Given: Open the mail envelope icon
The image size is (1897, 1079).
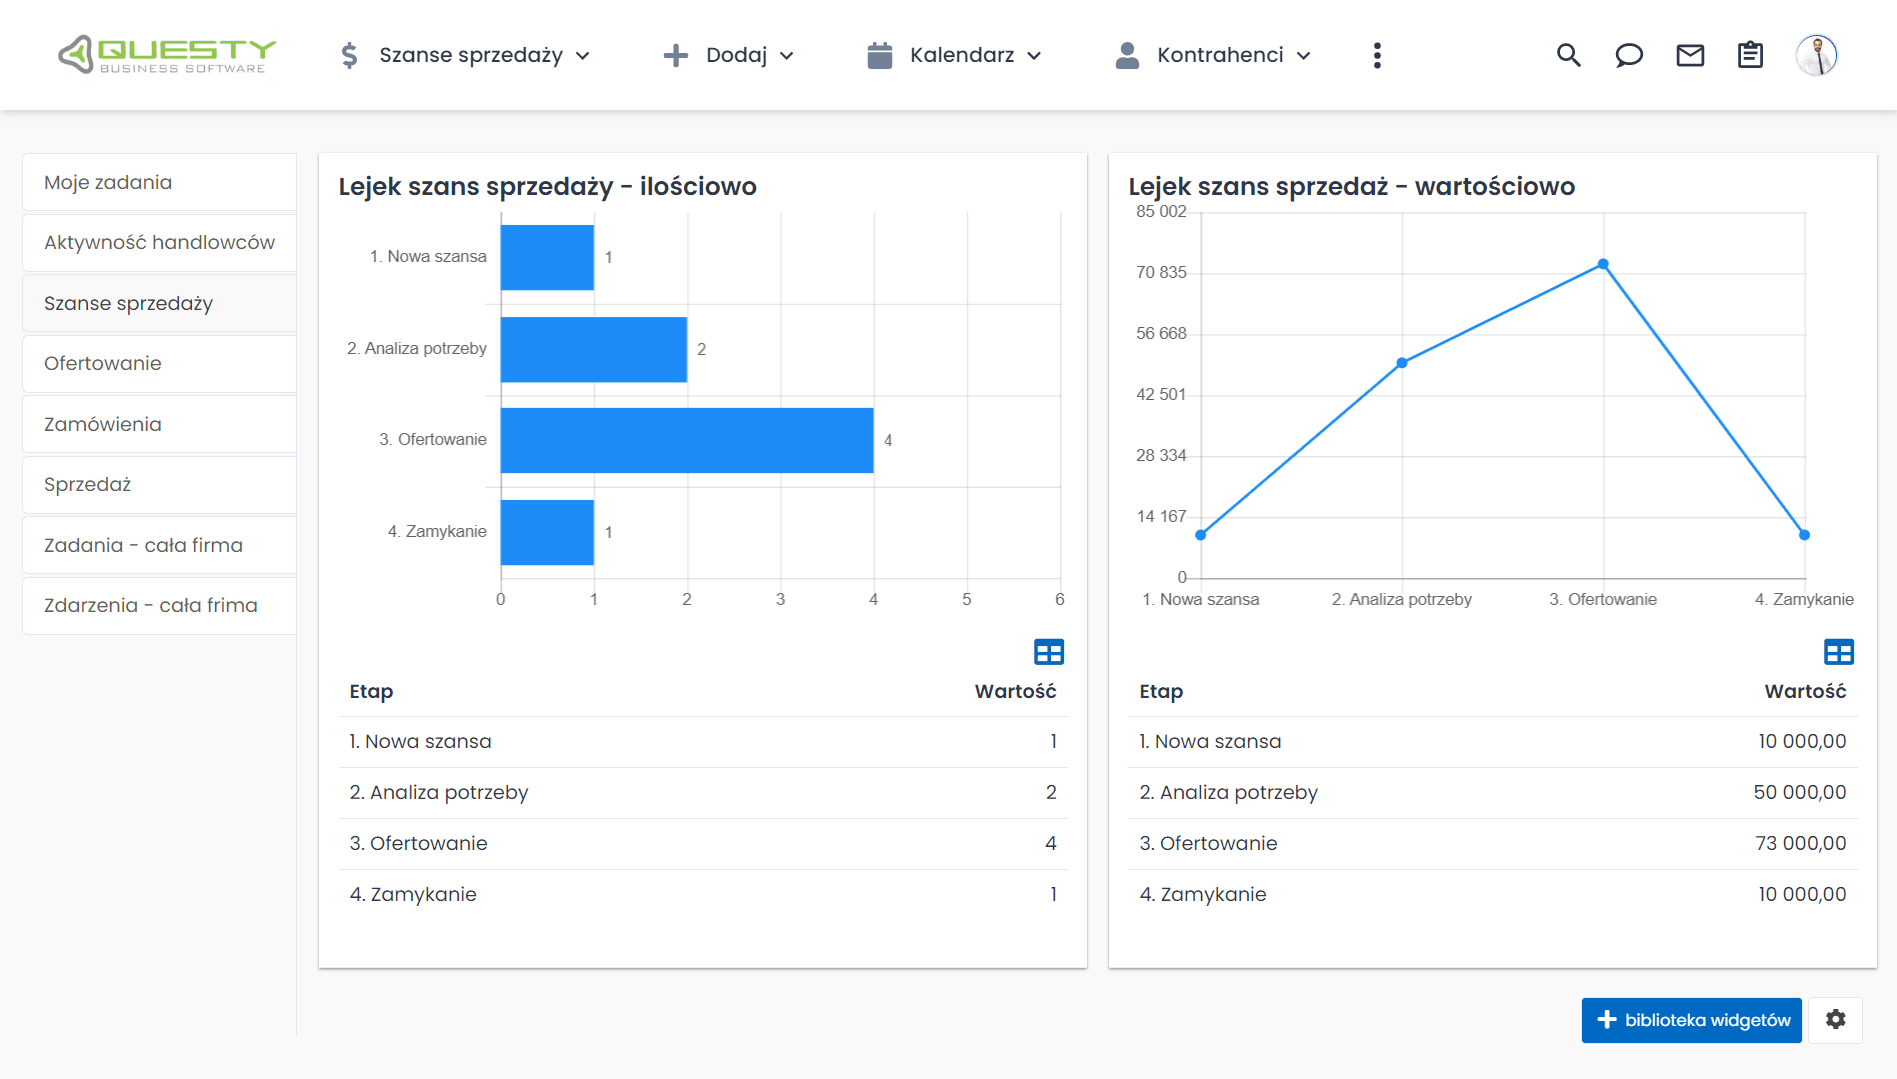Looking at the screenshot, I should pyautogui.click(x=1690, y=55).
